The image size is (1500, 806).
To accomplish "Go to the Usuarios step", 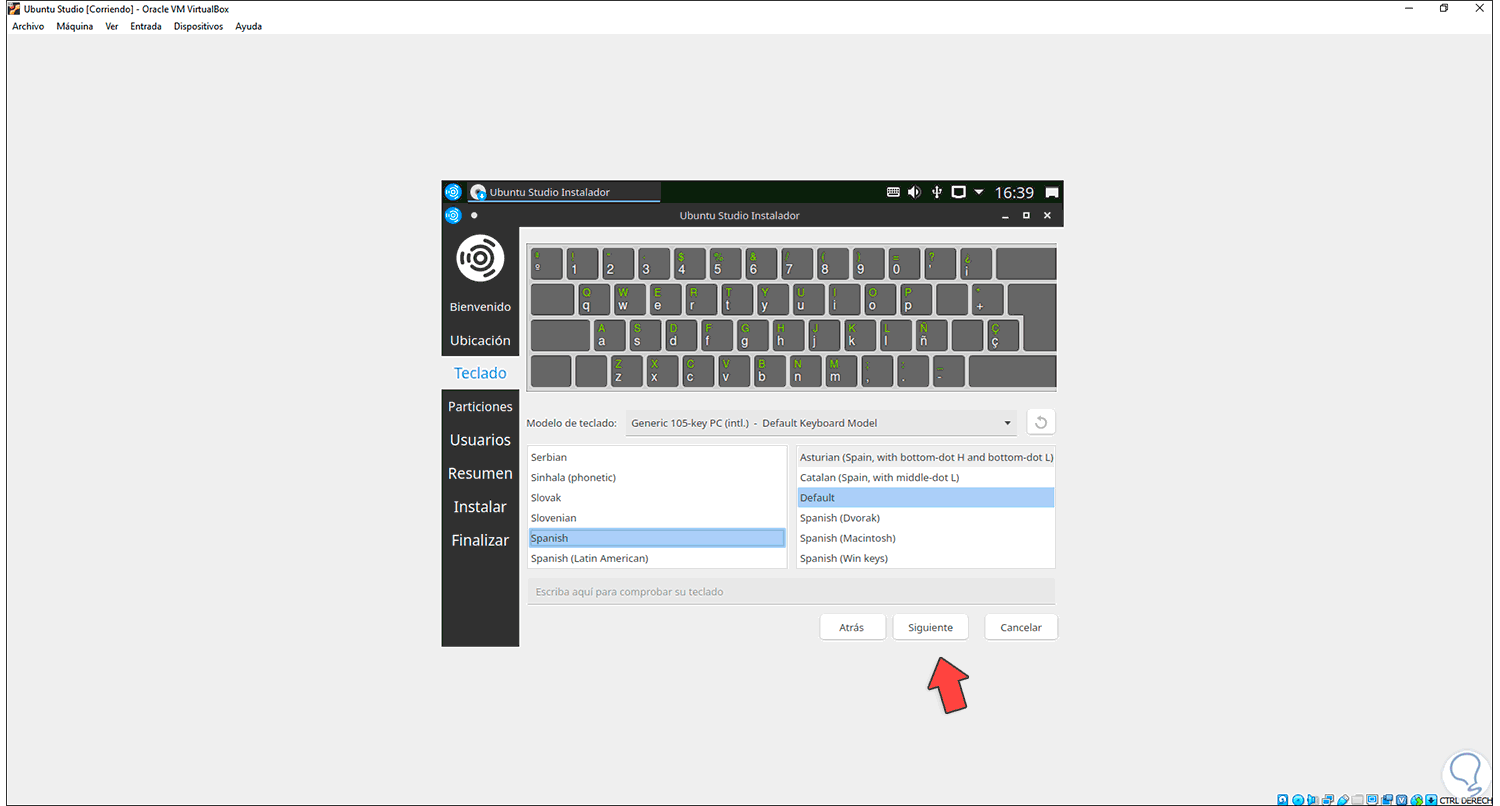I will point(480,440).
